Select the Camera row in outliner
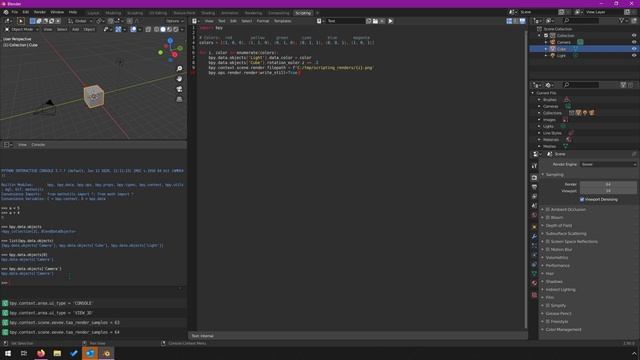The height and width of the screenshot is (360, 640). (x=584, y=42)
